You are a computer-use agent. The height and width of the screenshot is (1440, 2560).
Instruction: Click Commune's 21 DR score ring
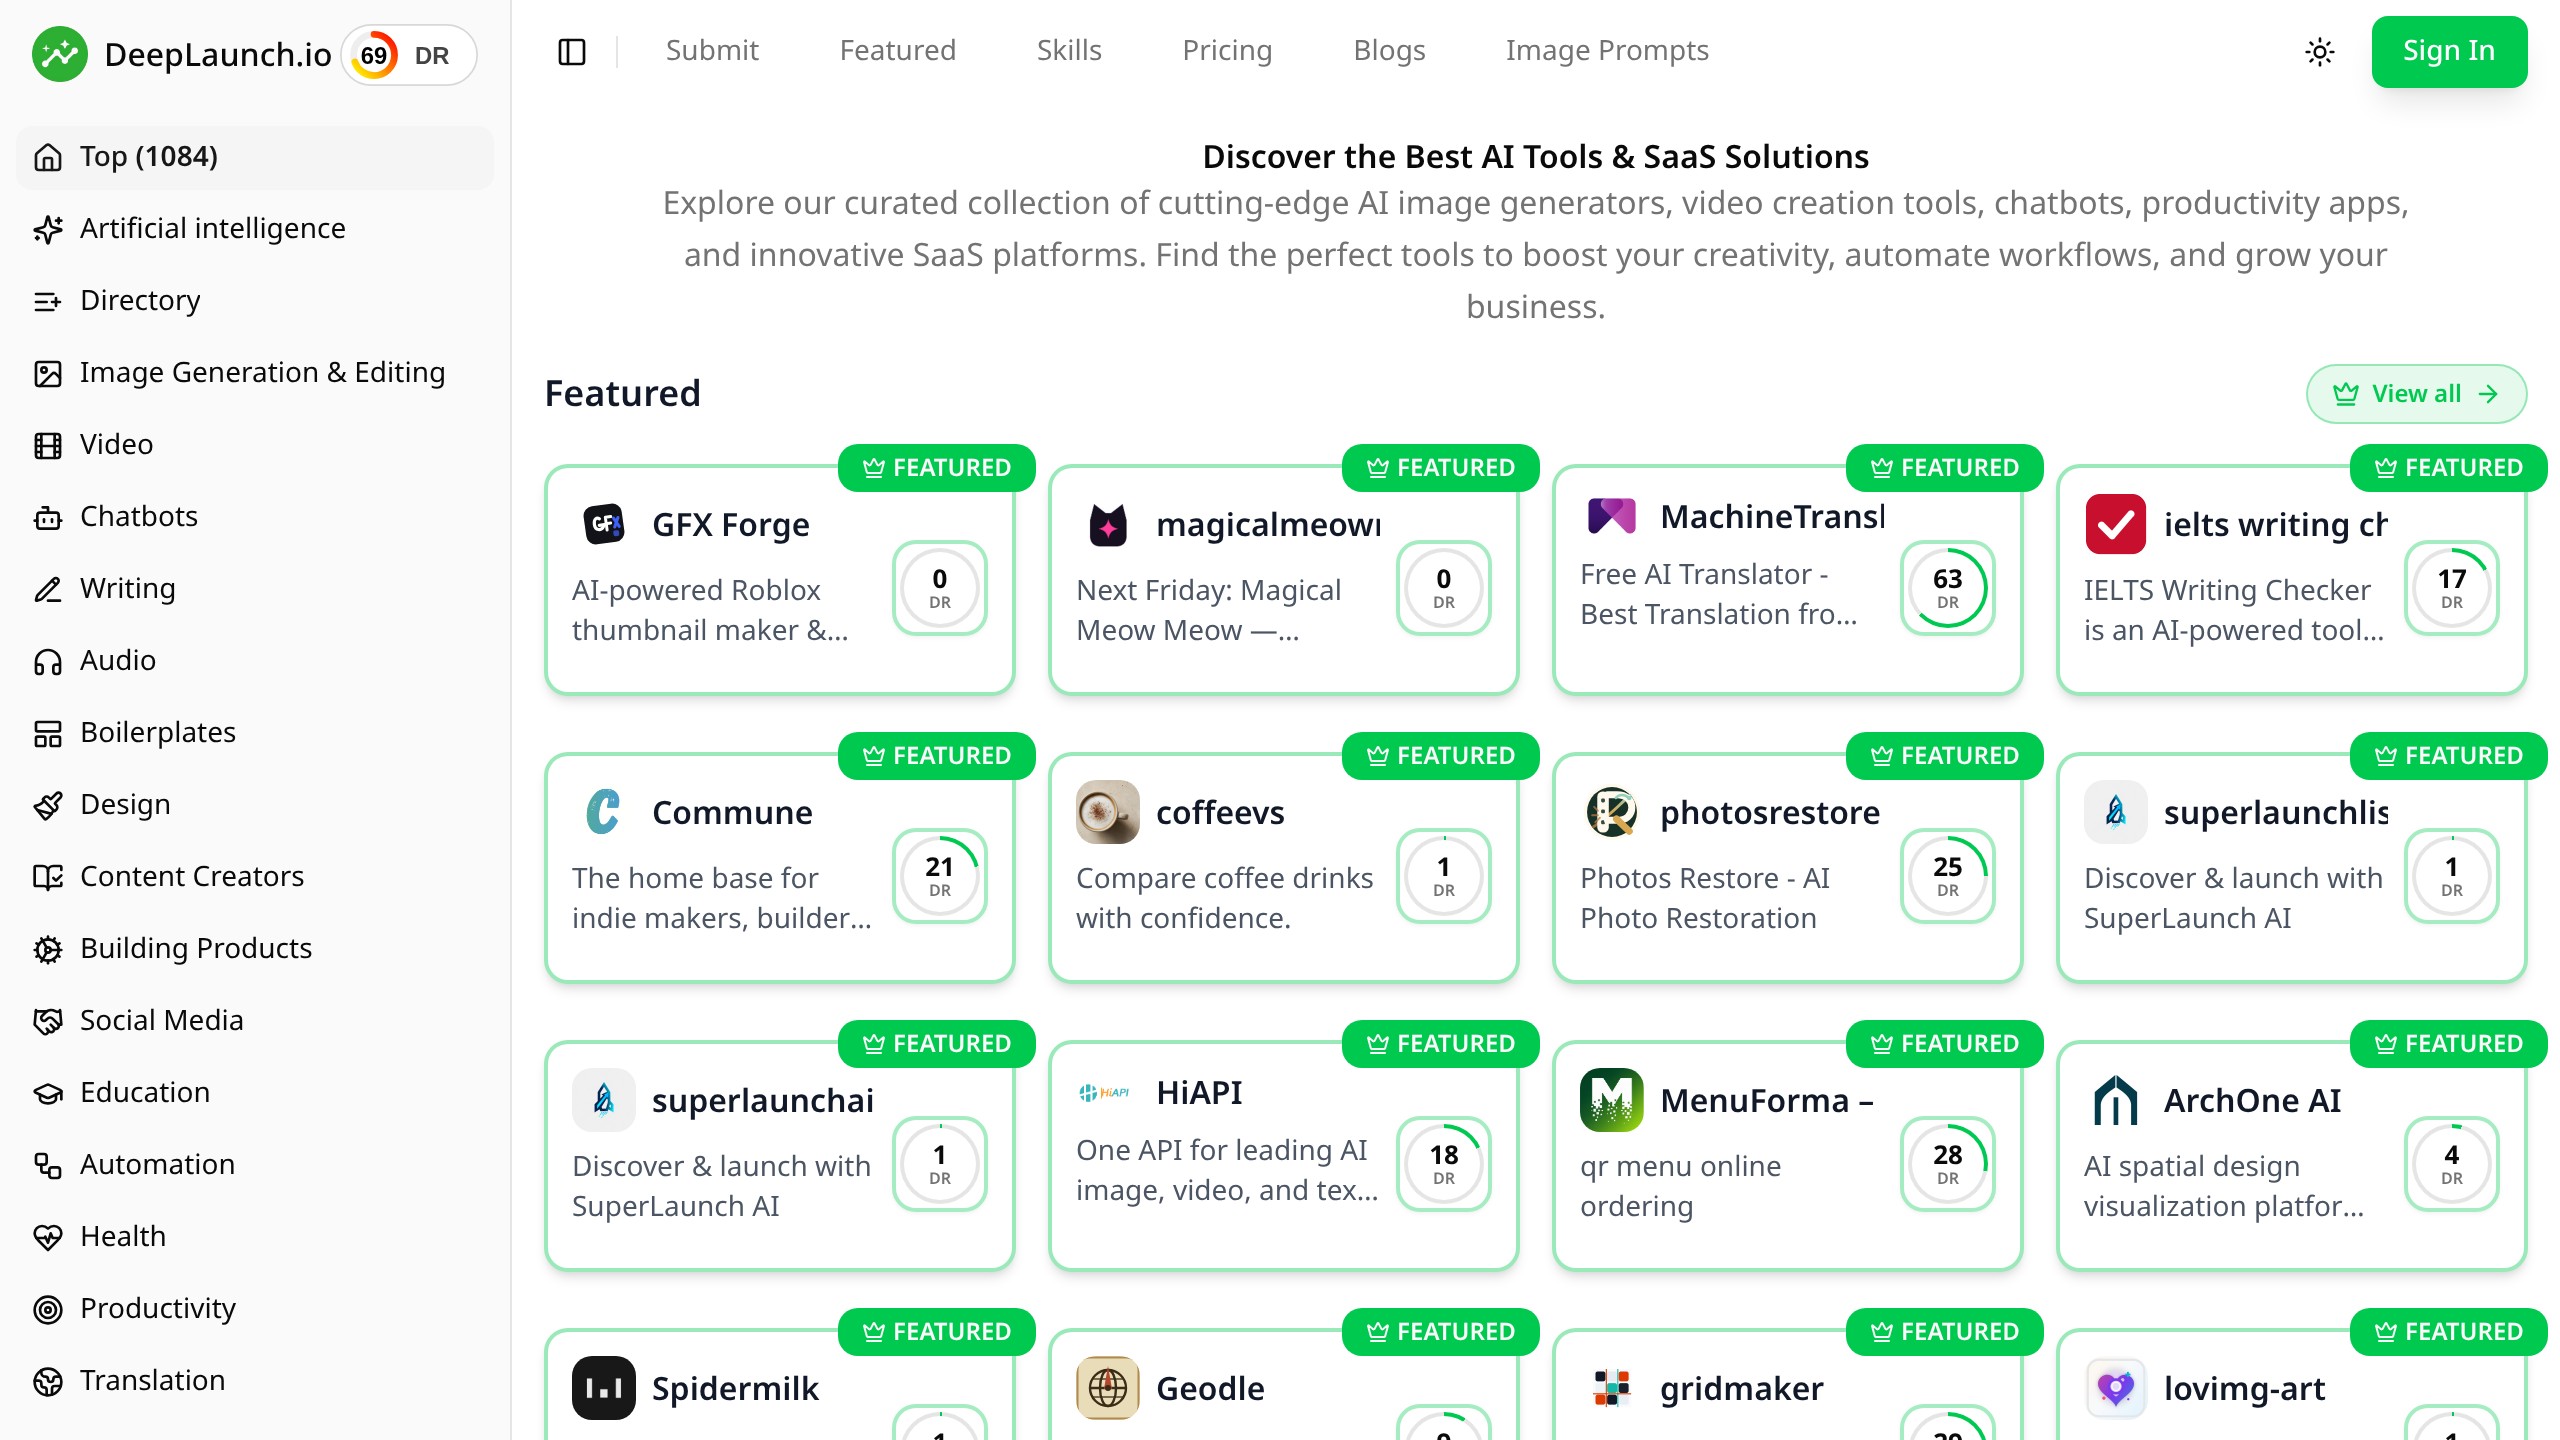click(939, 876)
